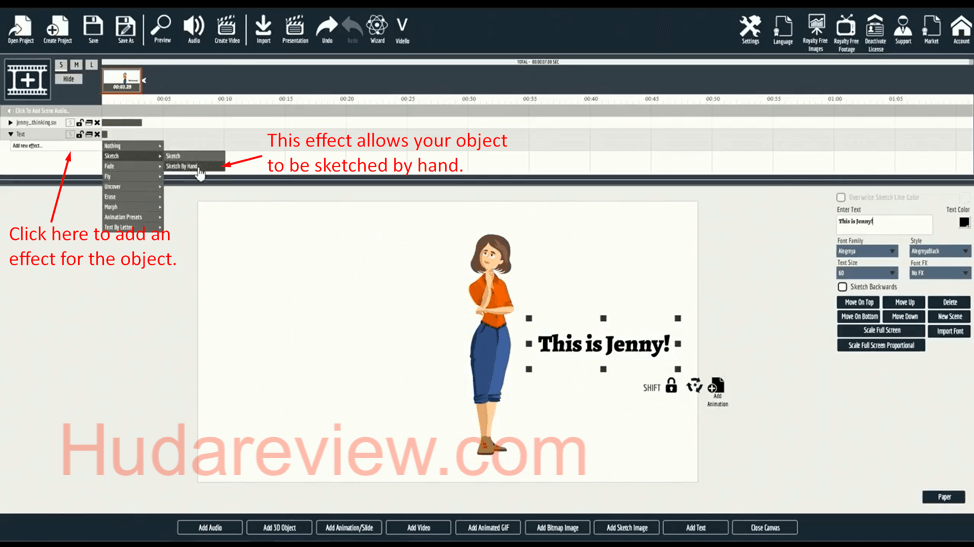The width and height of the screenshot is (974, 547).
Task: Click the Language icon
Action: (783, 30)
